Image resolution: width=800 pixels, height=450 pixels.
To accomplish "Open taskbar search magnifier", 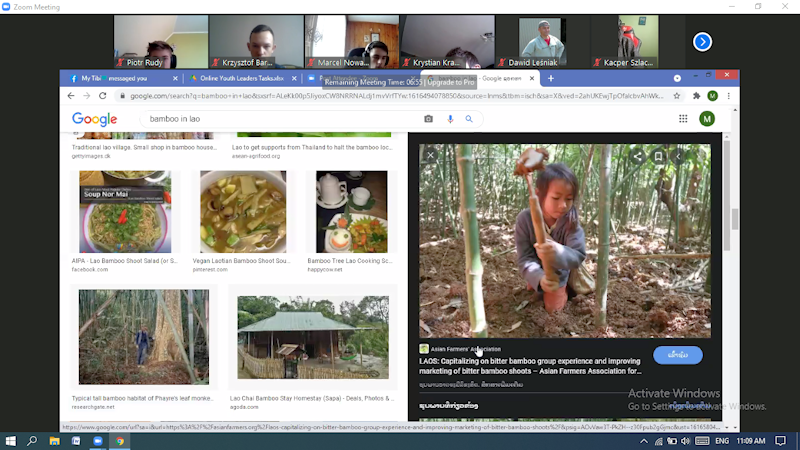I will [x=32, y=441].
